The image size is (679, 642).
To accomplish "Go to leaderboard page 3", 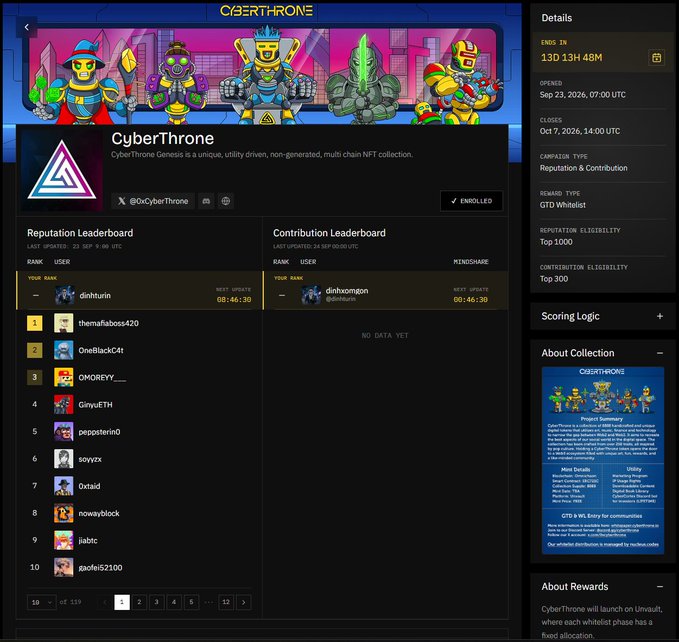I will coord(156,602).
